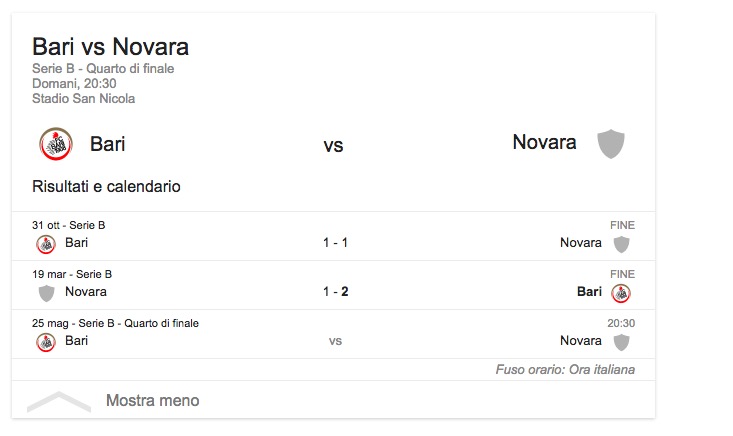
Task: Click Bari crest in 19 mar match
Action: coord(621,292)
